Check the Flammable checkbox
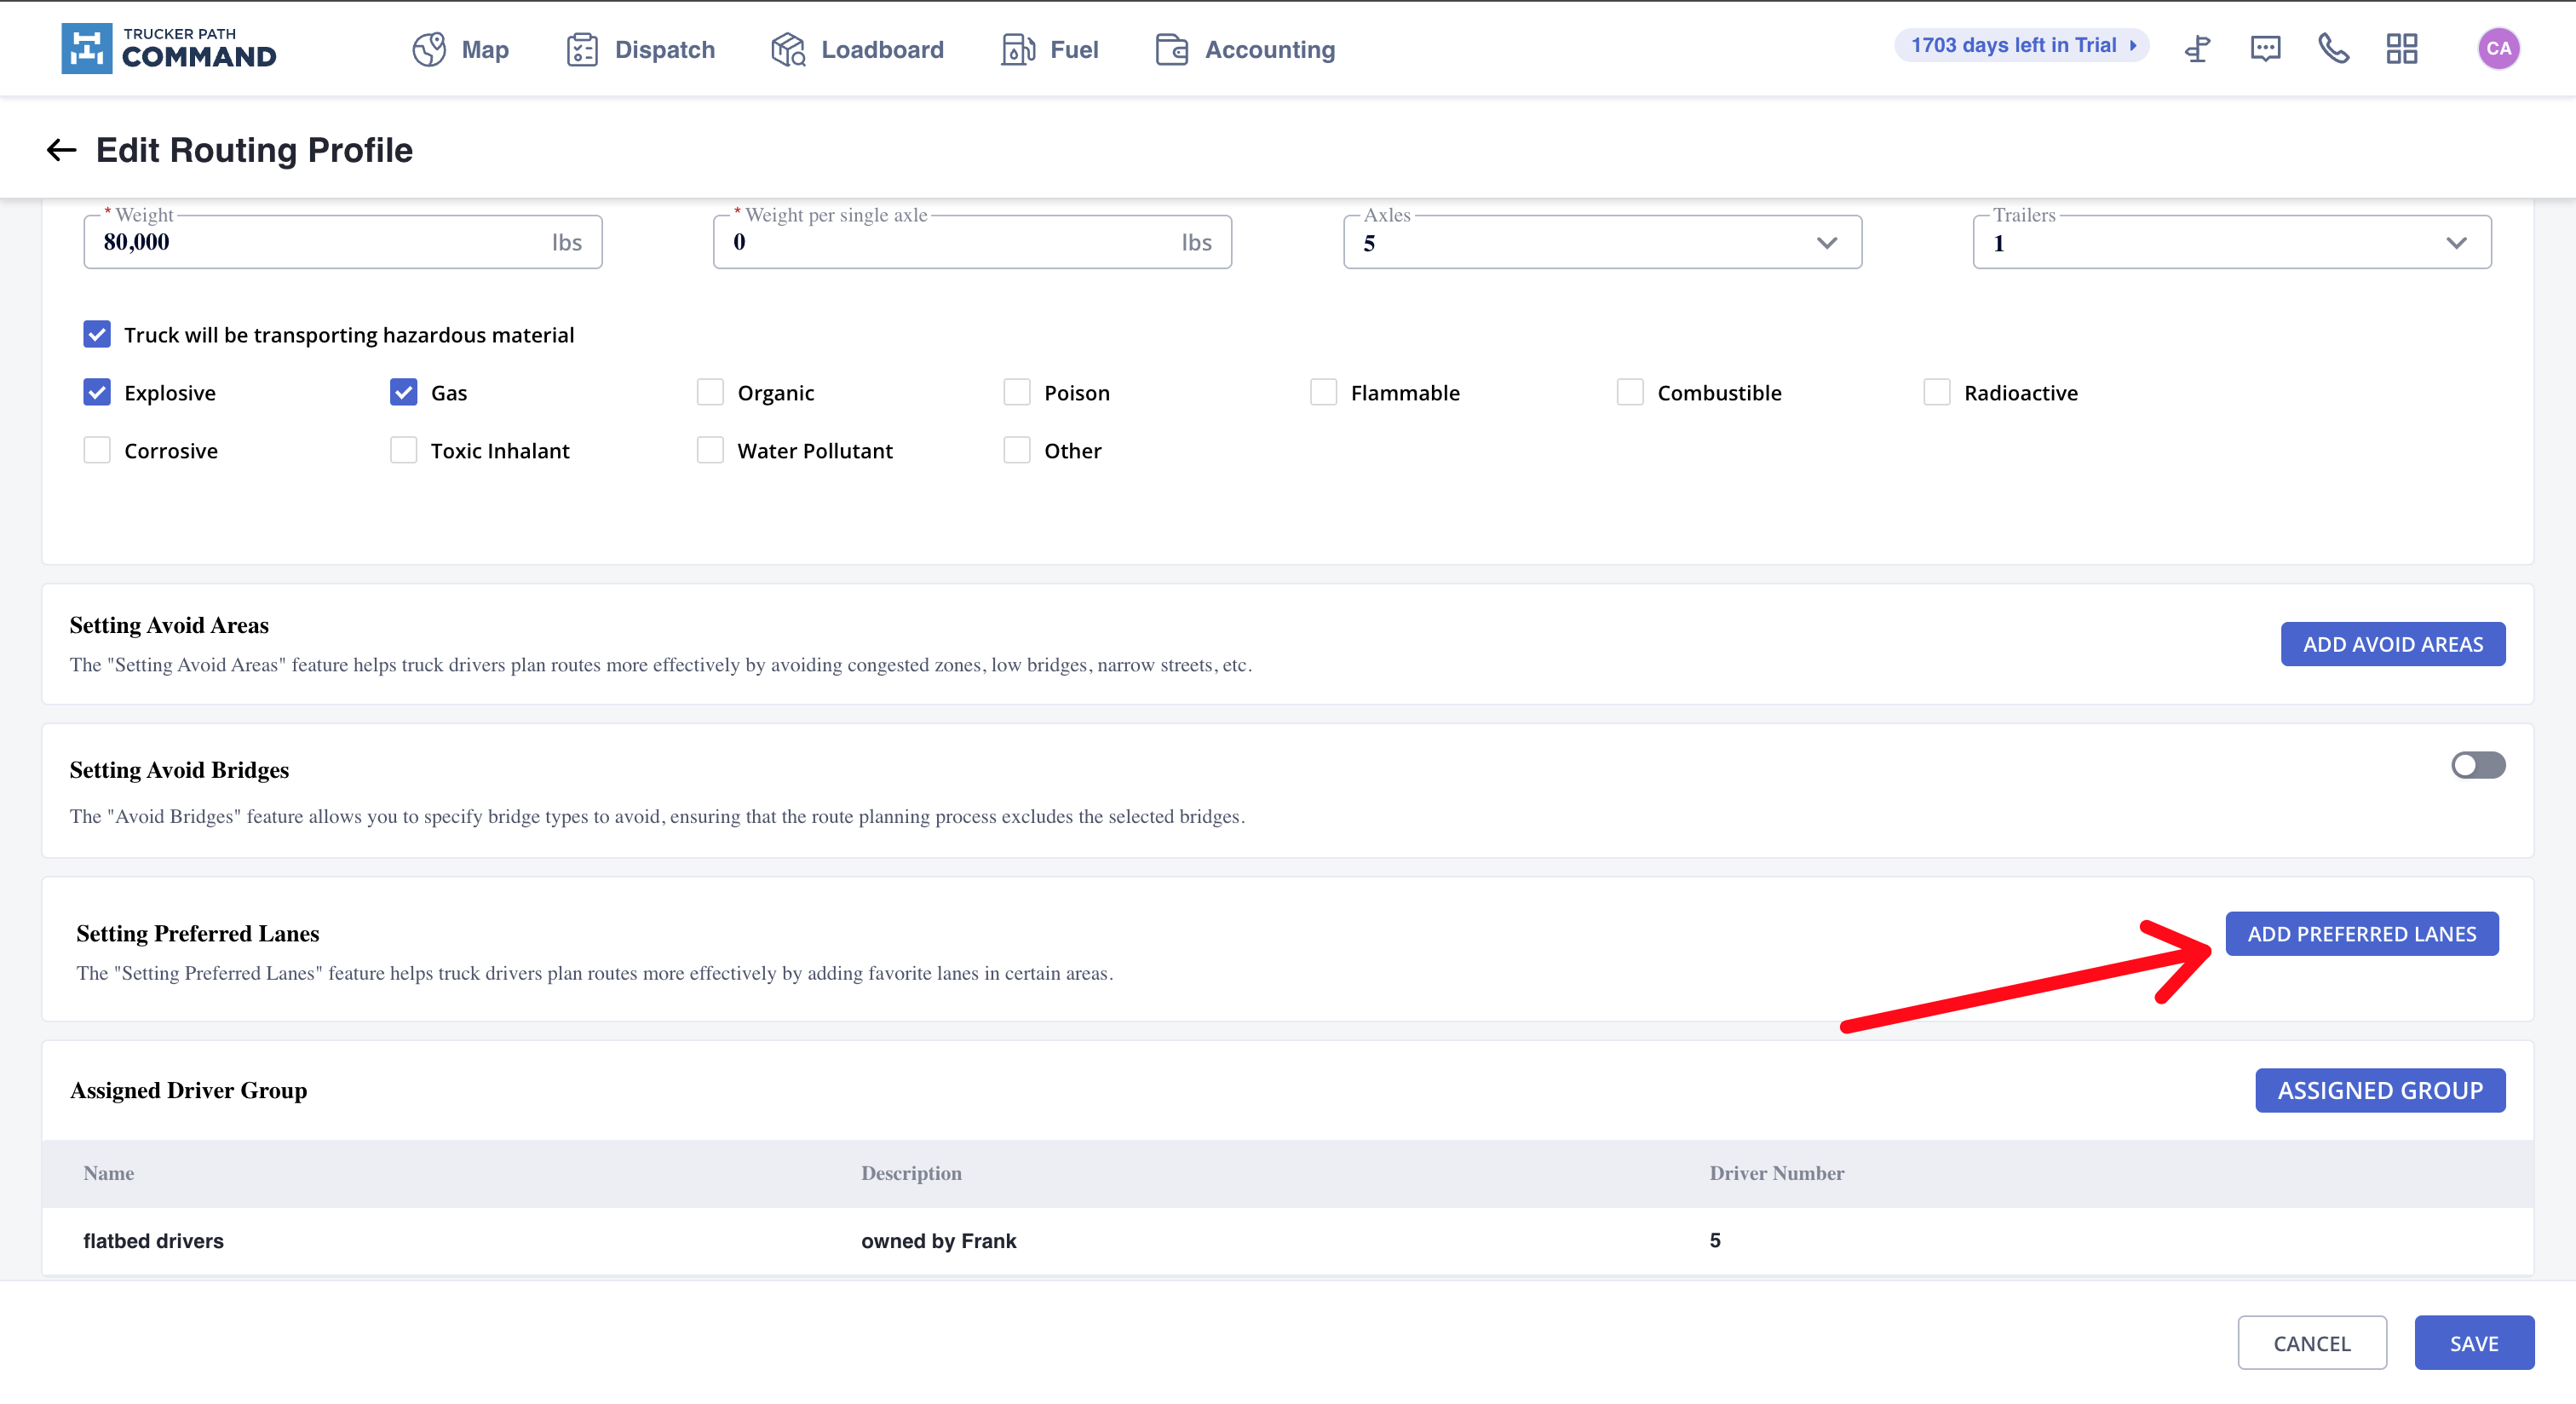Screen dimensions: 2576x1404 (1323, 392)
